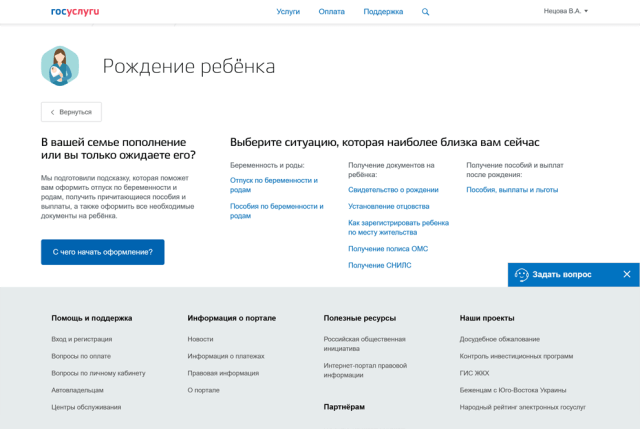Click the Помощь и поддержка footer heading
This screenshot has height=429, width=640.
pos(92,318)
